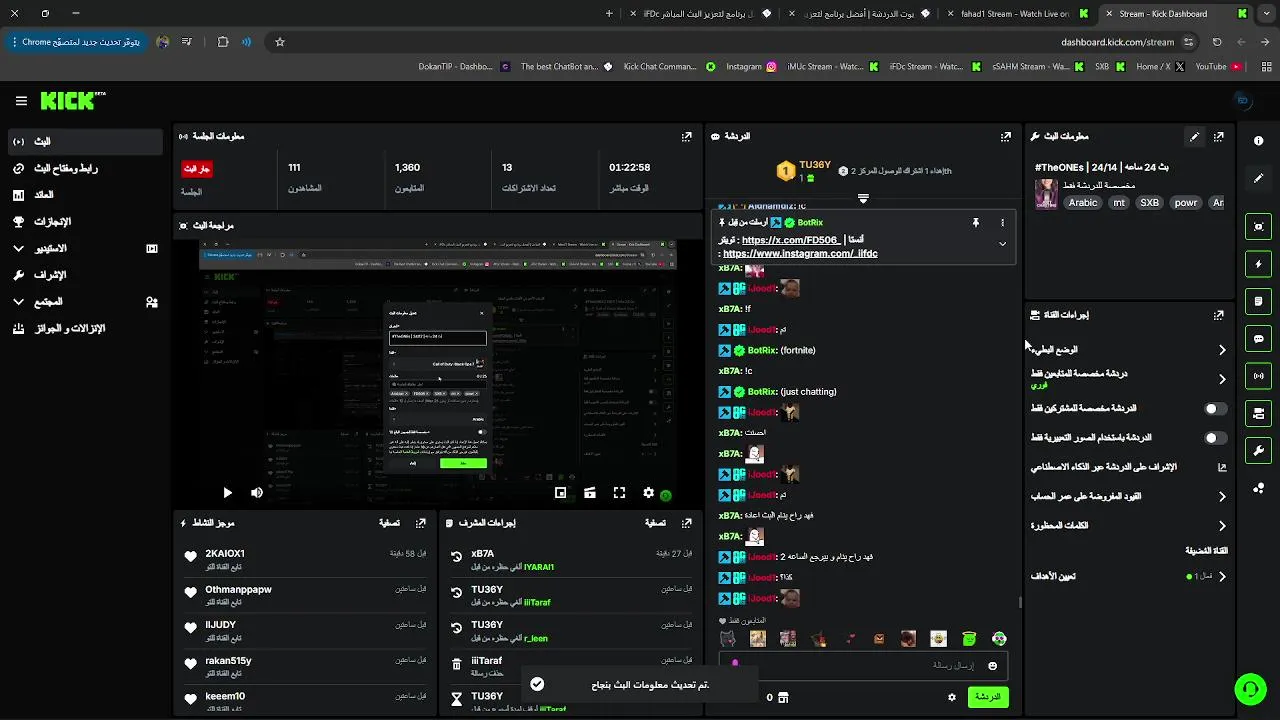Toggle the channel actions widget in sidebar
The height and width of the screenshot is (720, 1280).
coord(1259,413)
